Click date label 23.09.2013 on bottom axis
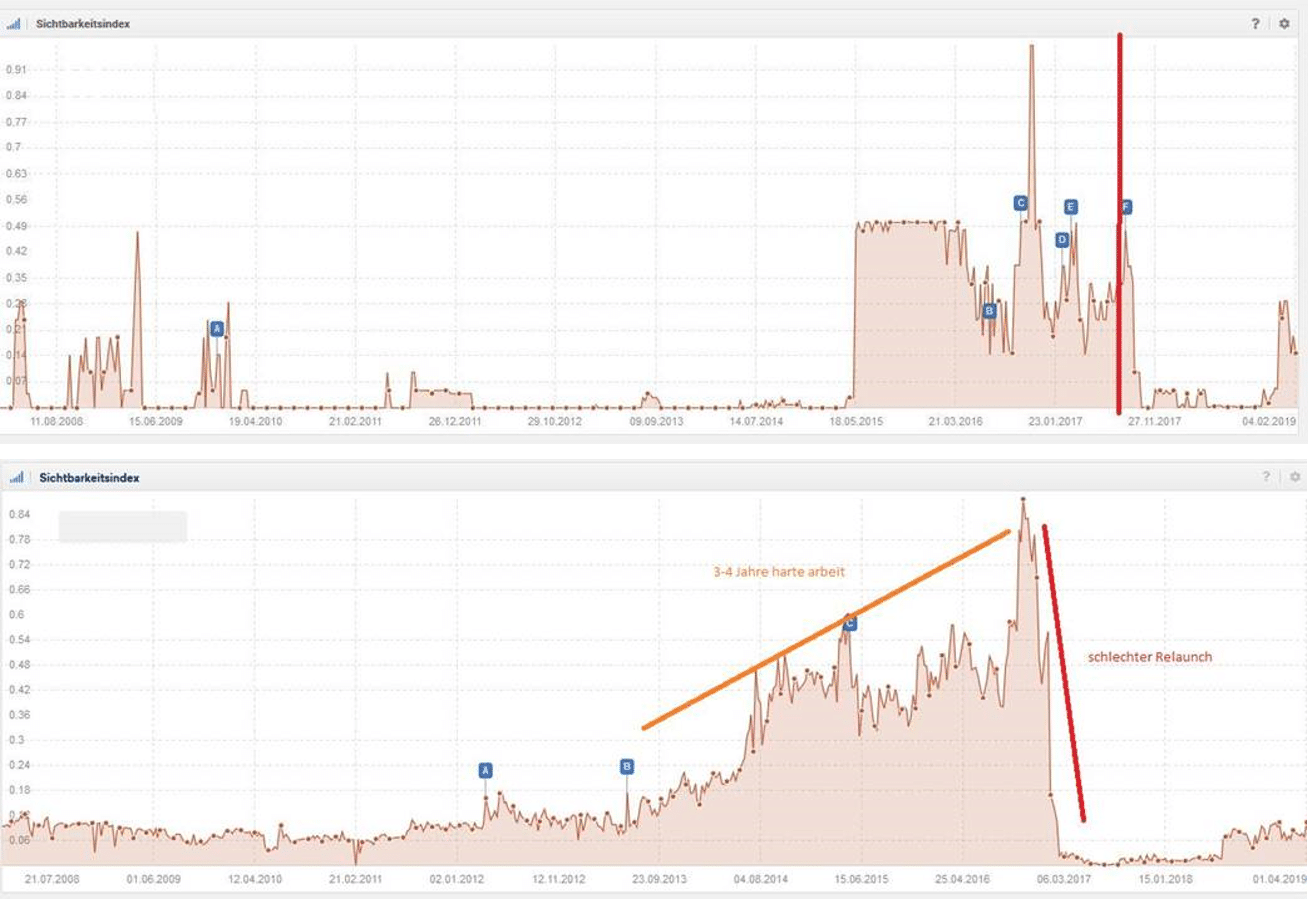The height and width of the screenshot is (899, 1308). tap(660, 879)
